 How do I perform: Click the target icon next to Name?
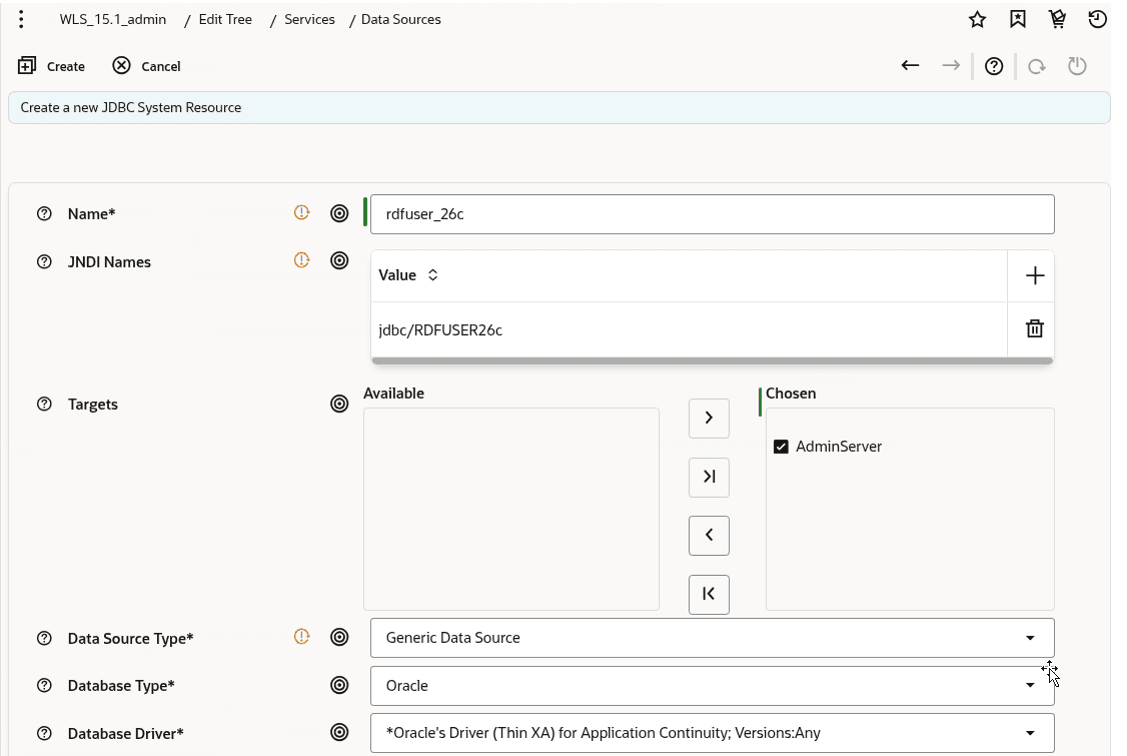(339, 213)
